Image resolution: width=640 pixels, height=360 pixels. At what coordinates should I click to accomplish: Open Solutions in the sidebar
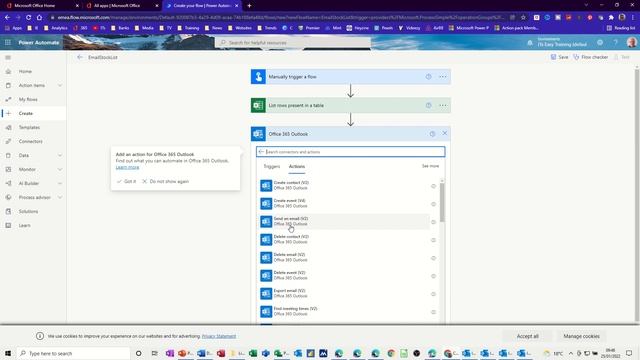[28, 211]
